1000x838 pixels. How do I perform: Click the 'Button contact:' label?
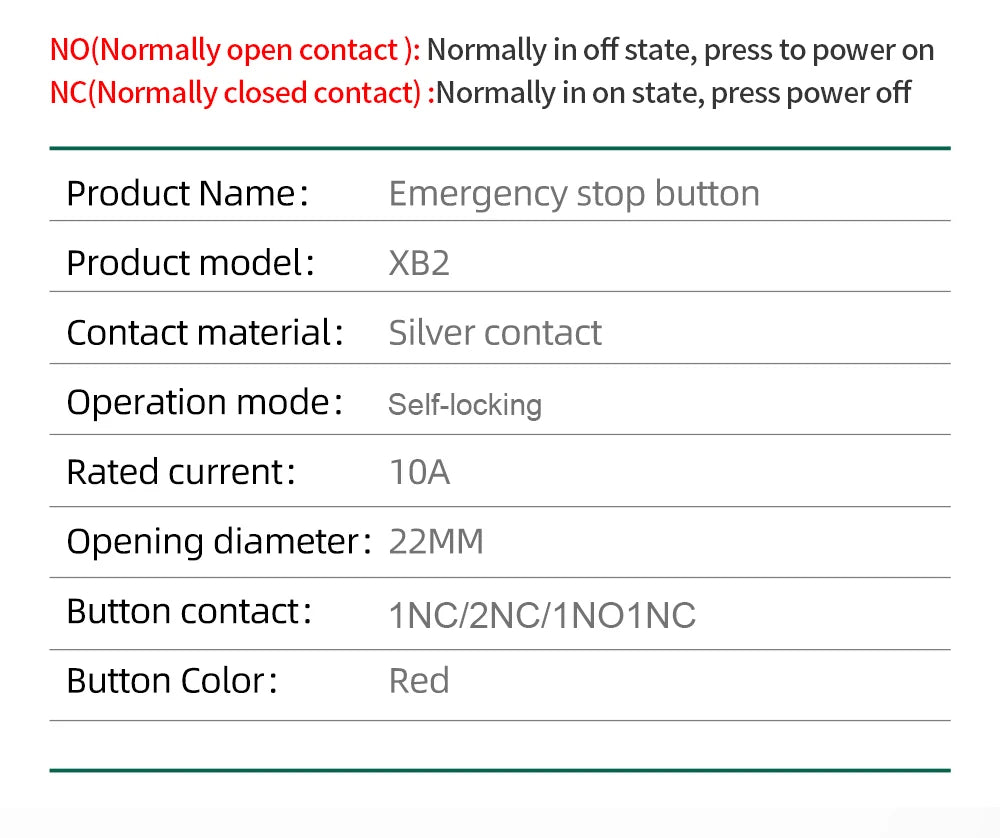189,612
